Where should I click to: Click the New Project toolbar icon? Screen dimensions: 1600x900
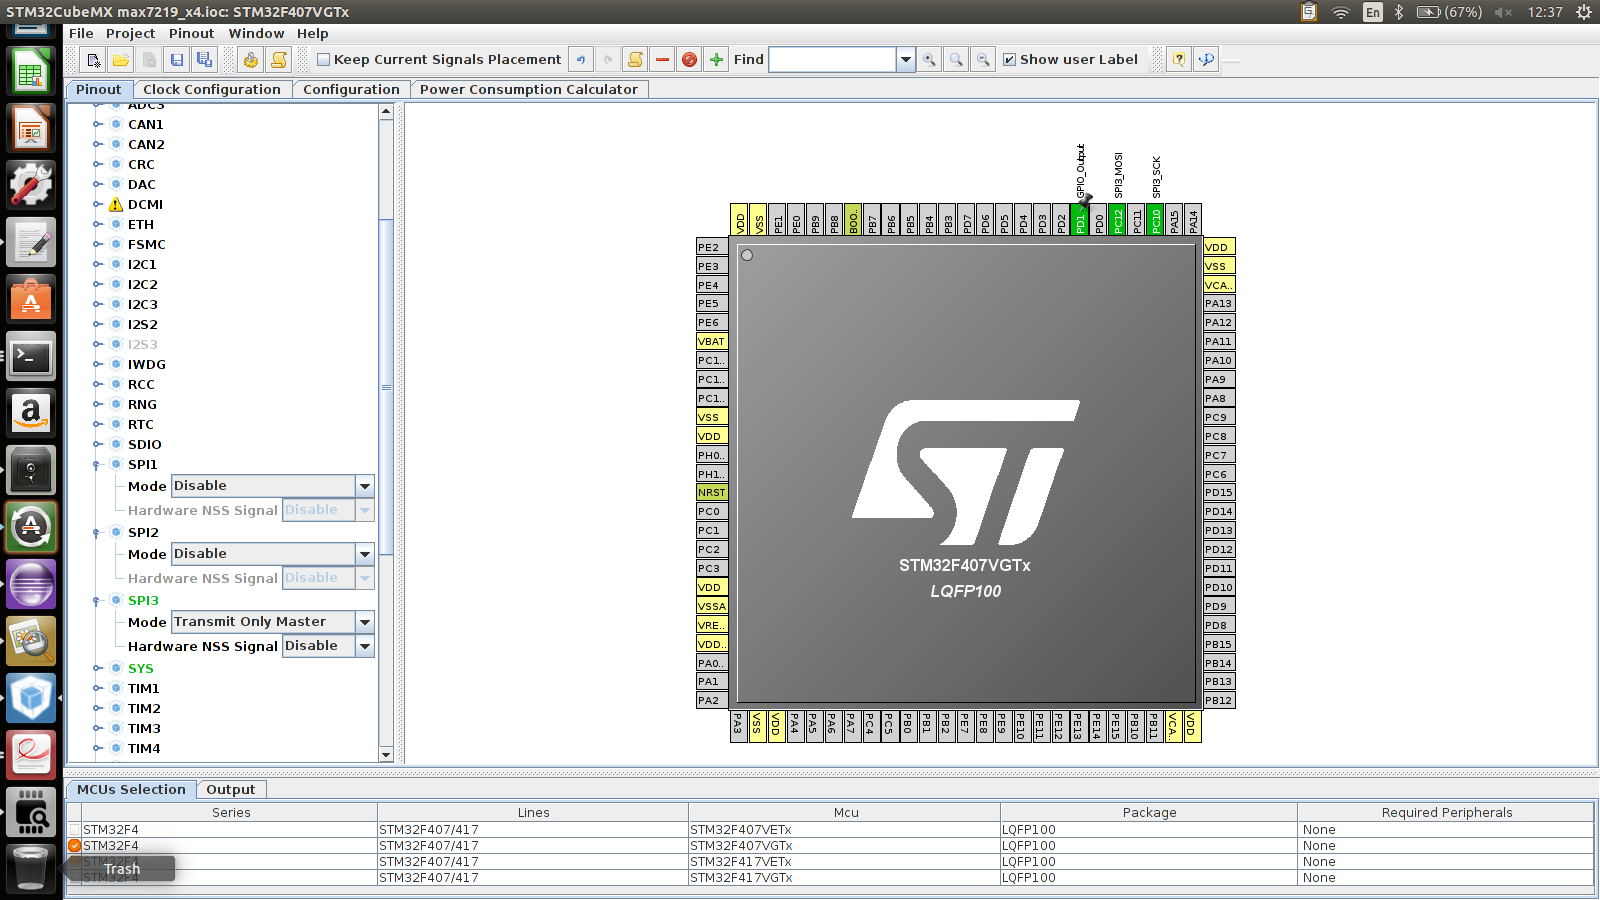93,60
